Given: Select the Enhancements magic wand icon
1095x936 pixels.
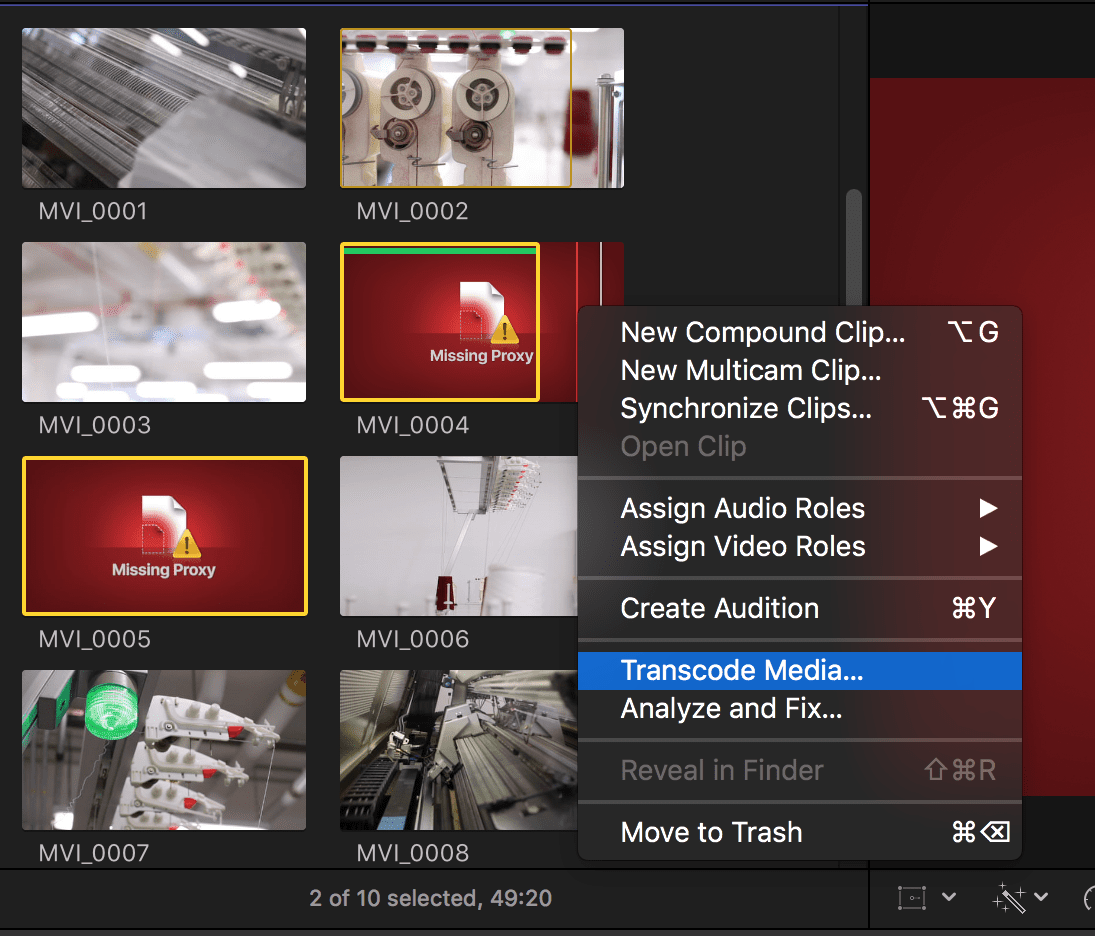Looking at the screenshot, I should (x=1008, y=897).
